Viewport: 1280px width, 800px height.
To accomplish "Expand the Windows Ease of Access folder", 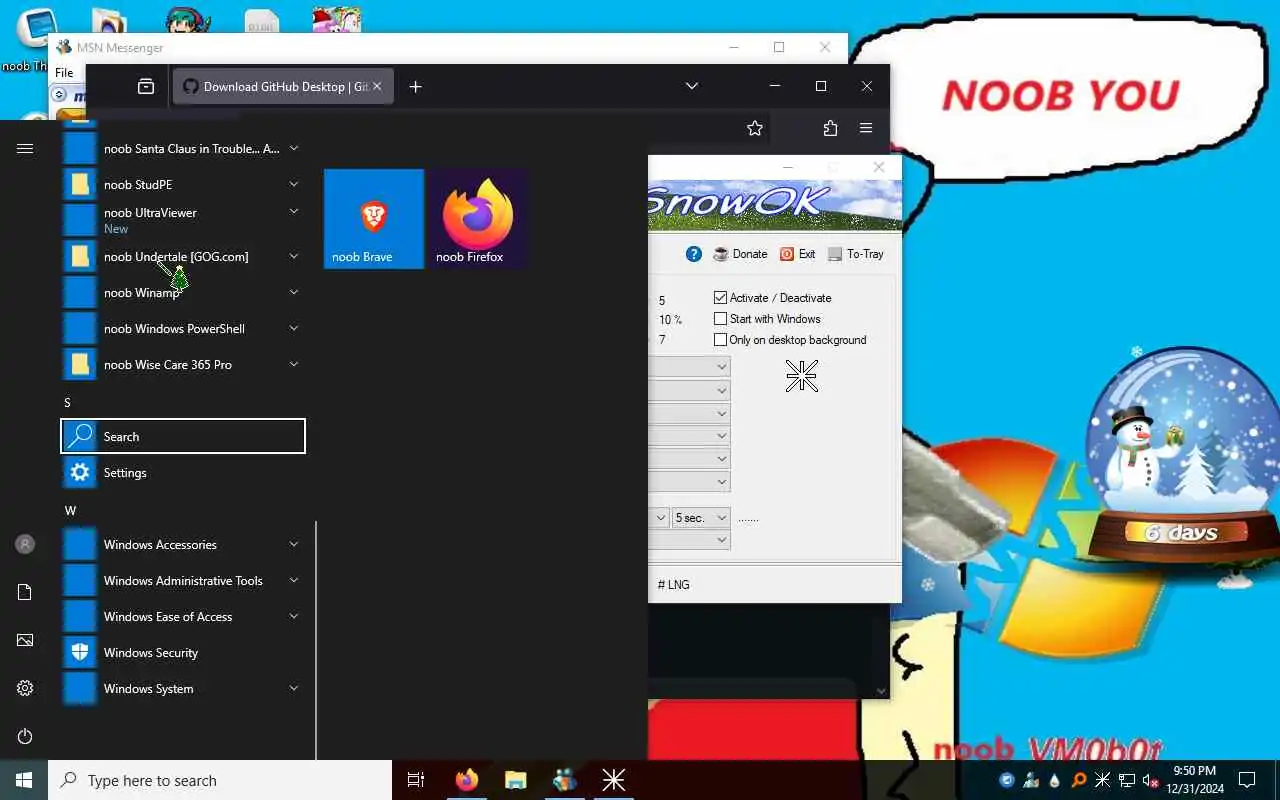I will [x=294, y=616].
